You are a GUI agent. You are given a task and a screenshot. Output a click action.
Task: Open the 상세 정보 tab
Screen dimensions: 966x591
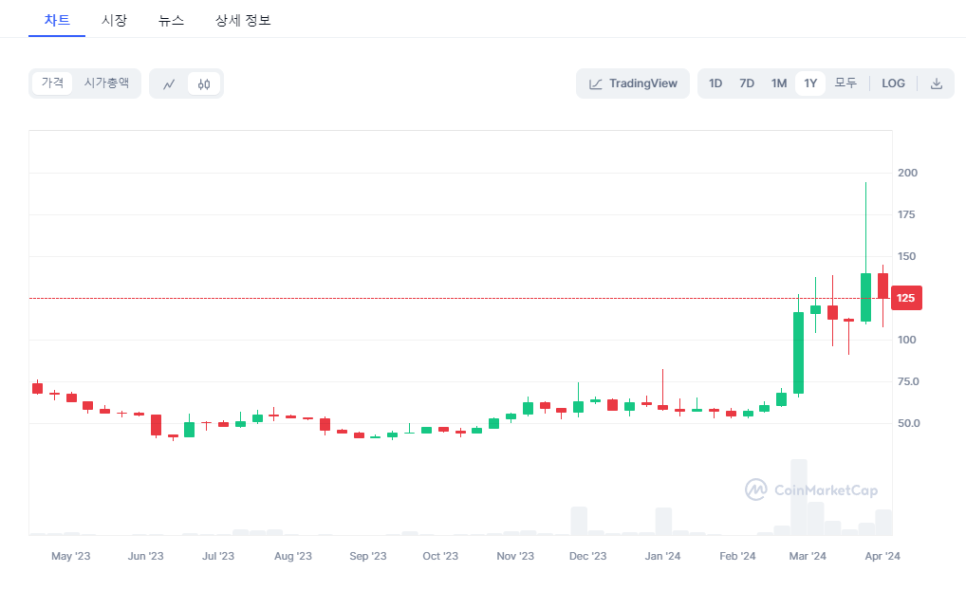[243, 20]
